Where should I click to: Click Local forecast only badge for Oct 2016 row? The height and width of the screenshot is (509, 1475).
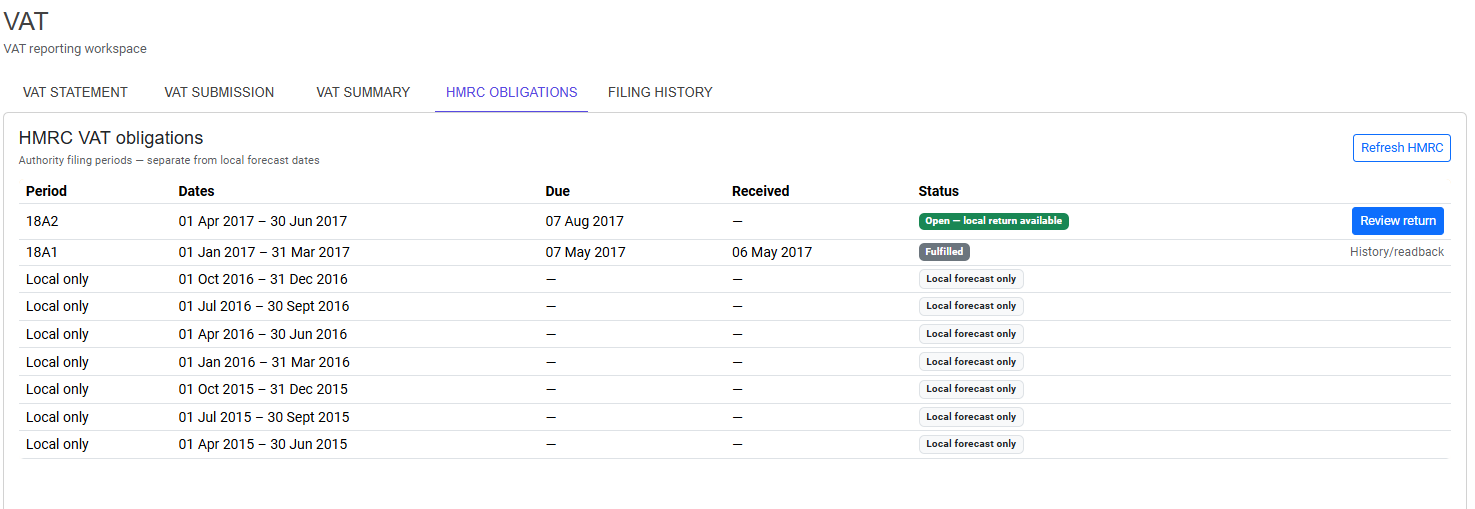971,279
